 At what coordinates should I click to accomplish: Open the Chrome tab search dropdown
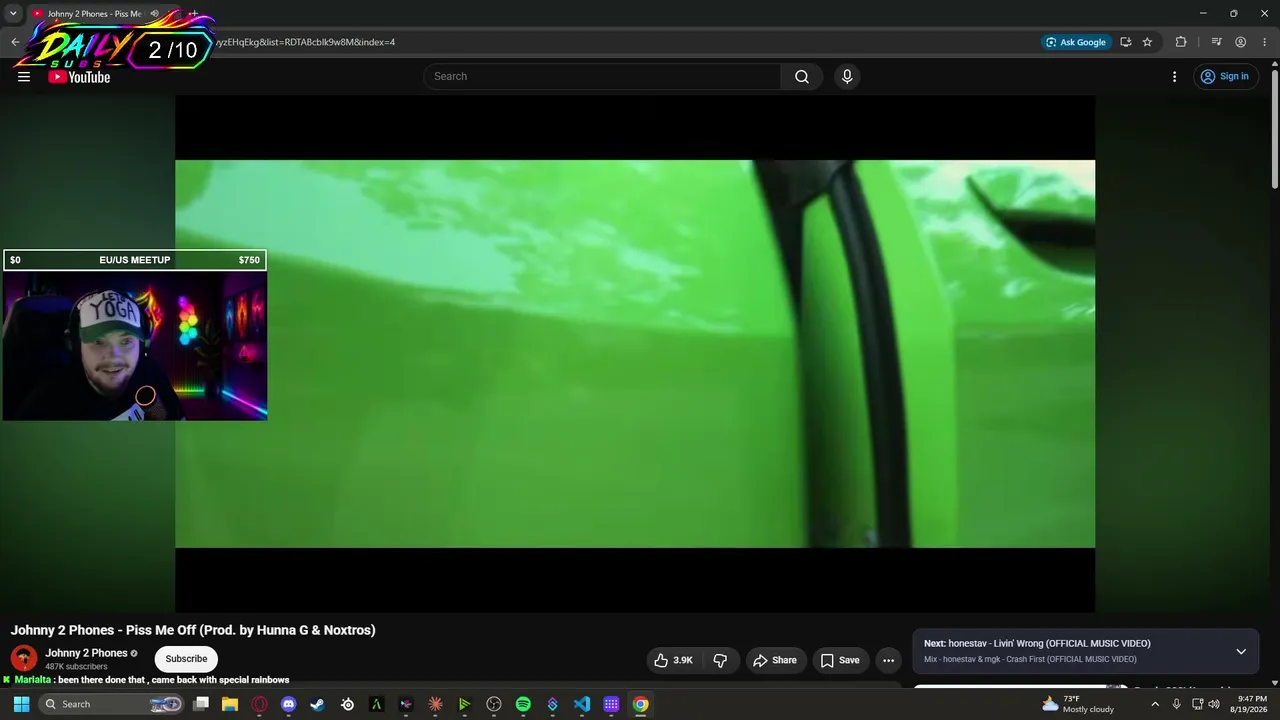point(13,14)
